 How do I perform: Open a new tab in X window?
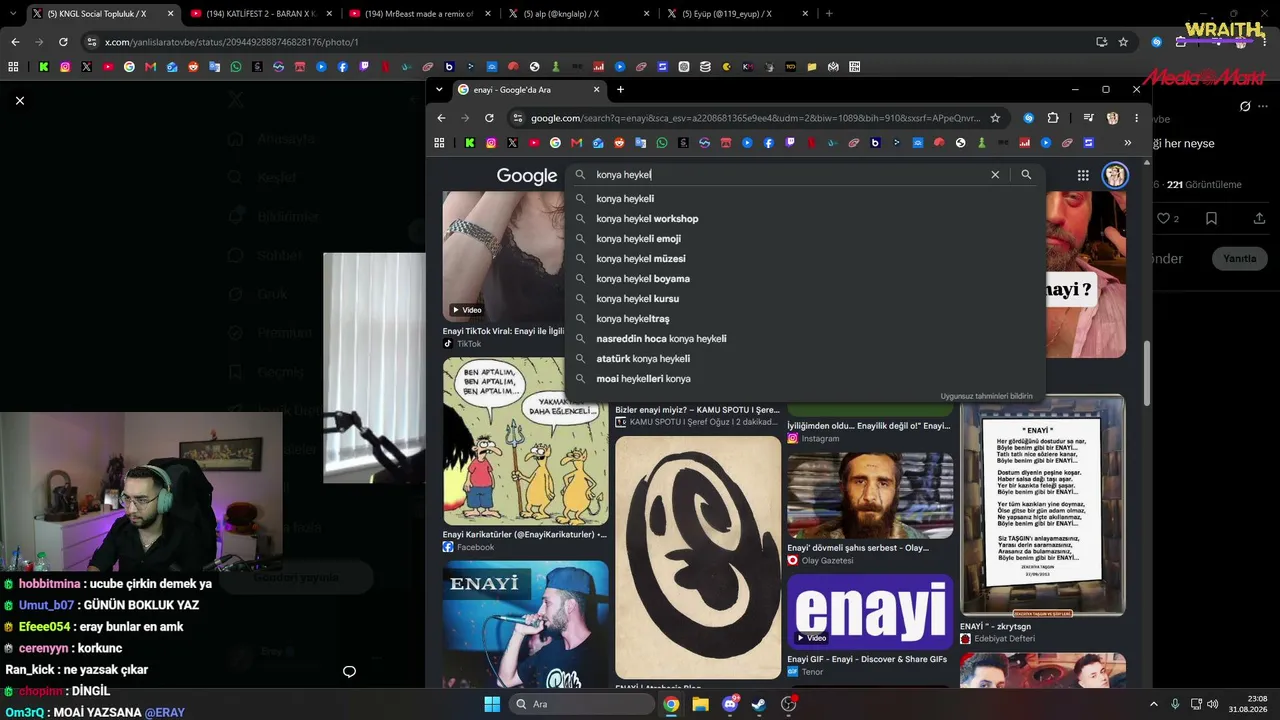[x=829, y=14]
